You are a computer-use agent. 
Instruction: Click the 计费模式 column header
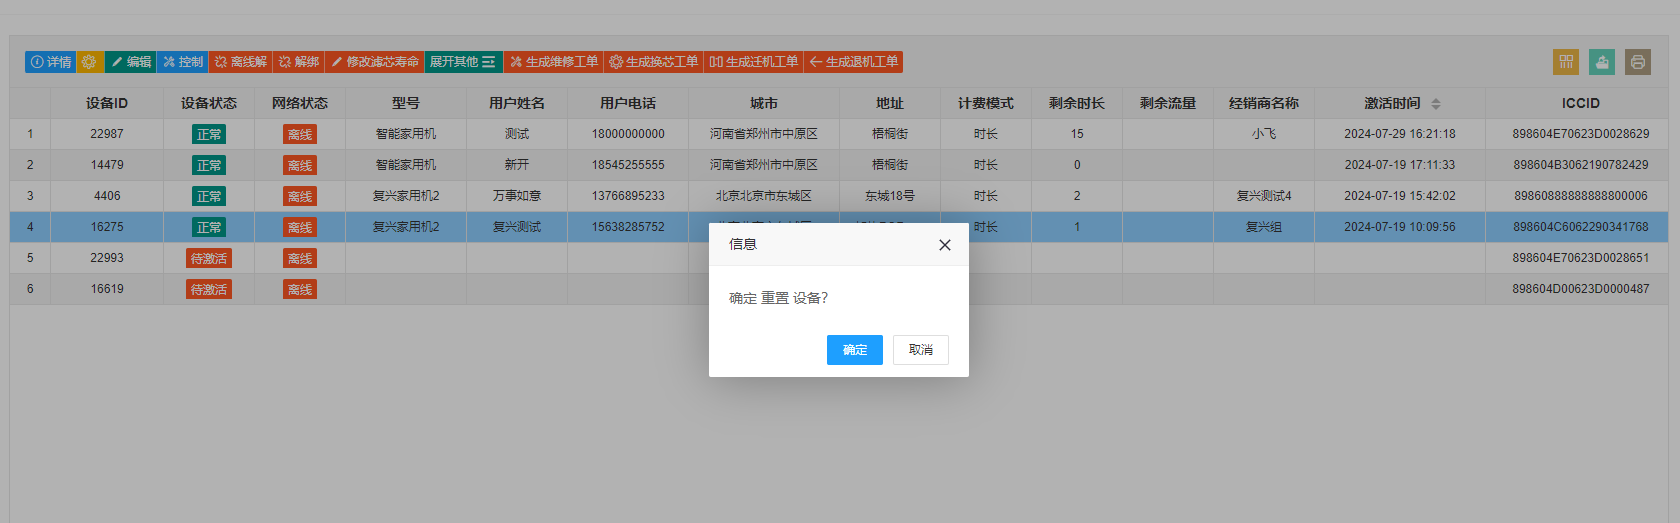[x=986, y=104]
